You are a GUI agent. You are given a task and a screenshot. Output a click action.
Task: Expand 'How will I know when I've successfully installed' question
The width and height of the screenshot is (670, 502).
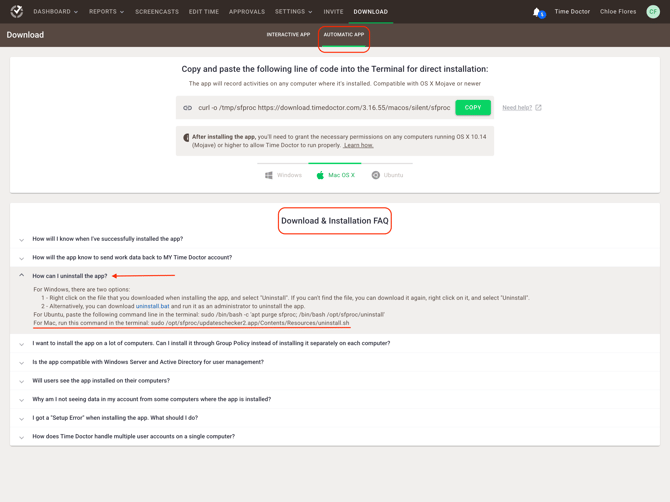tap(335, 239)
